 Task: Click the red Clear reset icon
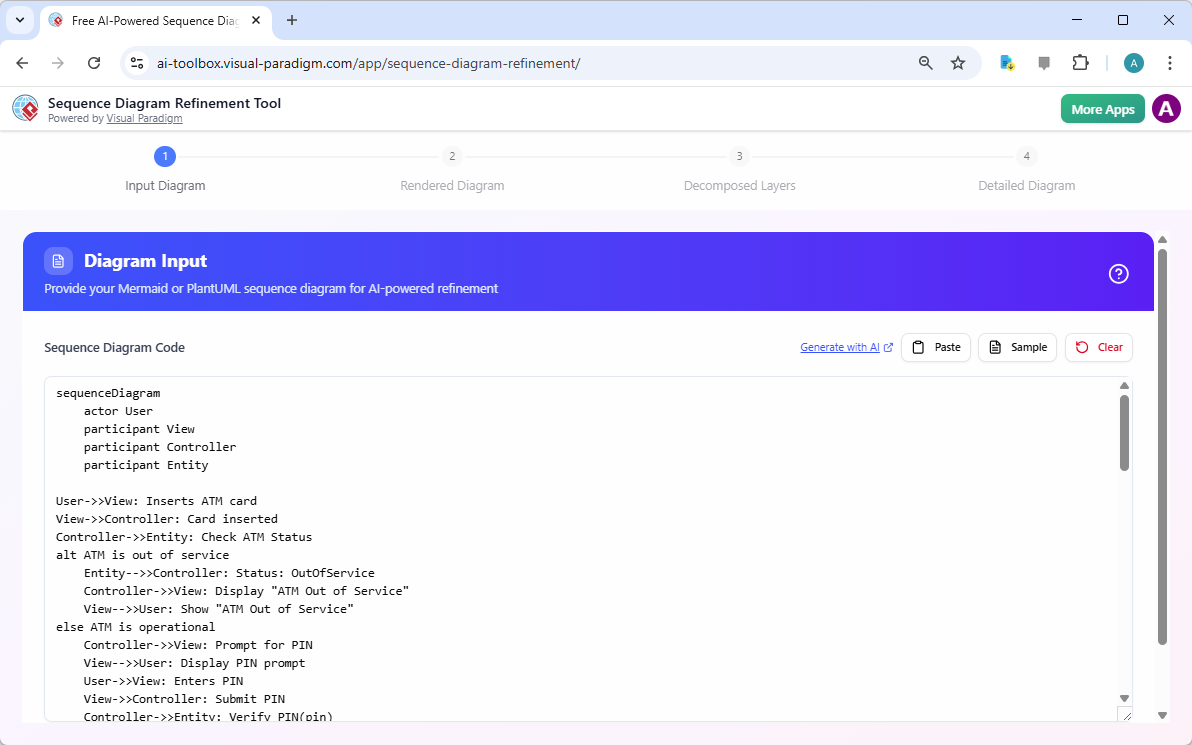point(1081,347)
